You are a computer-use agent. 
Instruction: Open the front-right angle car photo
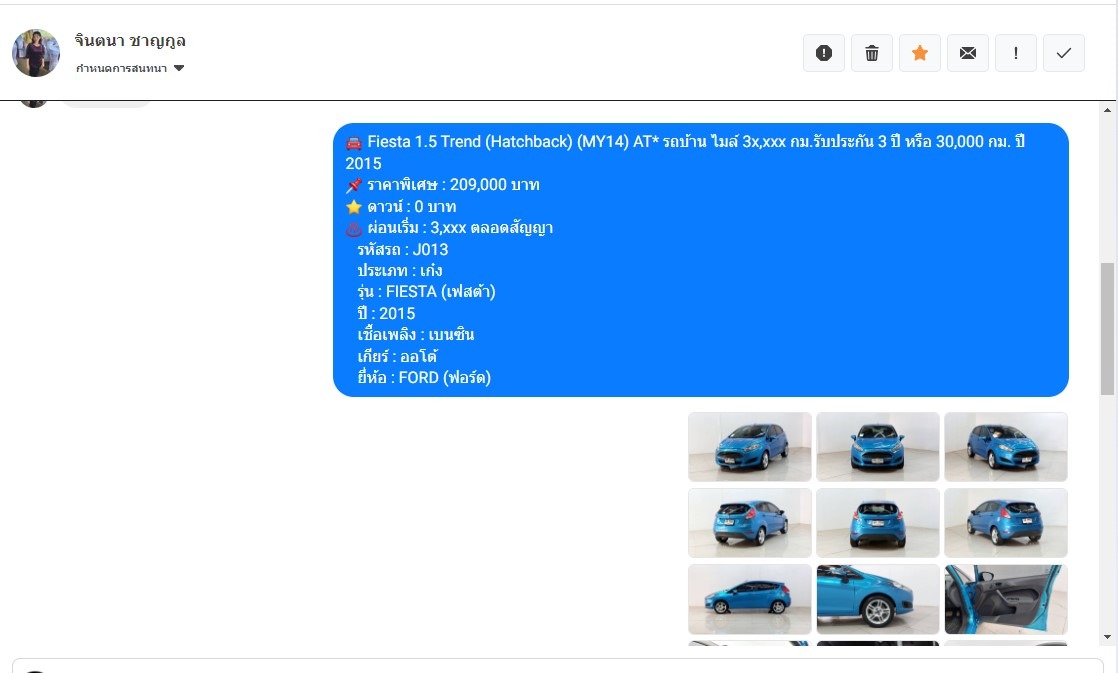1006,447
